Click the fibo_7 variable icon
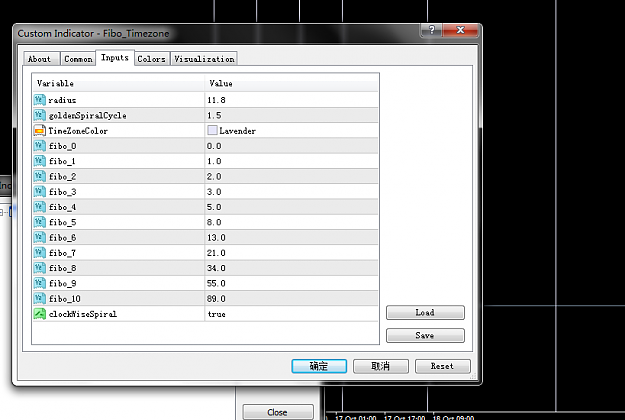This screenshot has height=420, width=625. pos(39,253)
